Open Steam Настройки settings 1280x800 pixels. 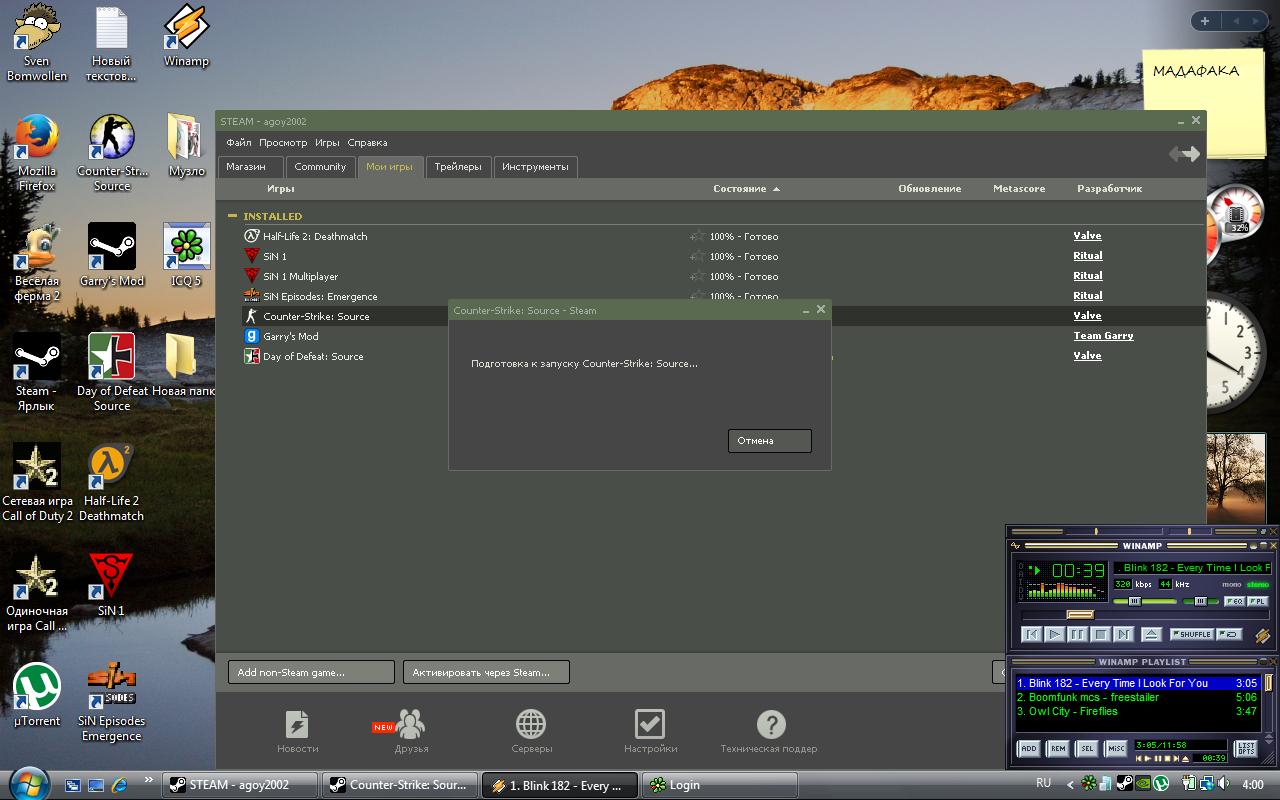[650, 731]
